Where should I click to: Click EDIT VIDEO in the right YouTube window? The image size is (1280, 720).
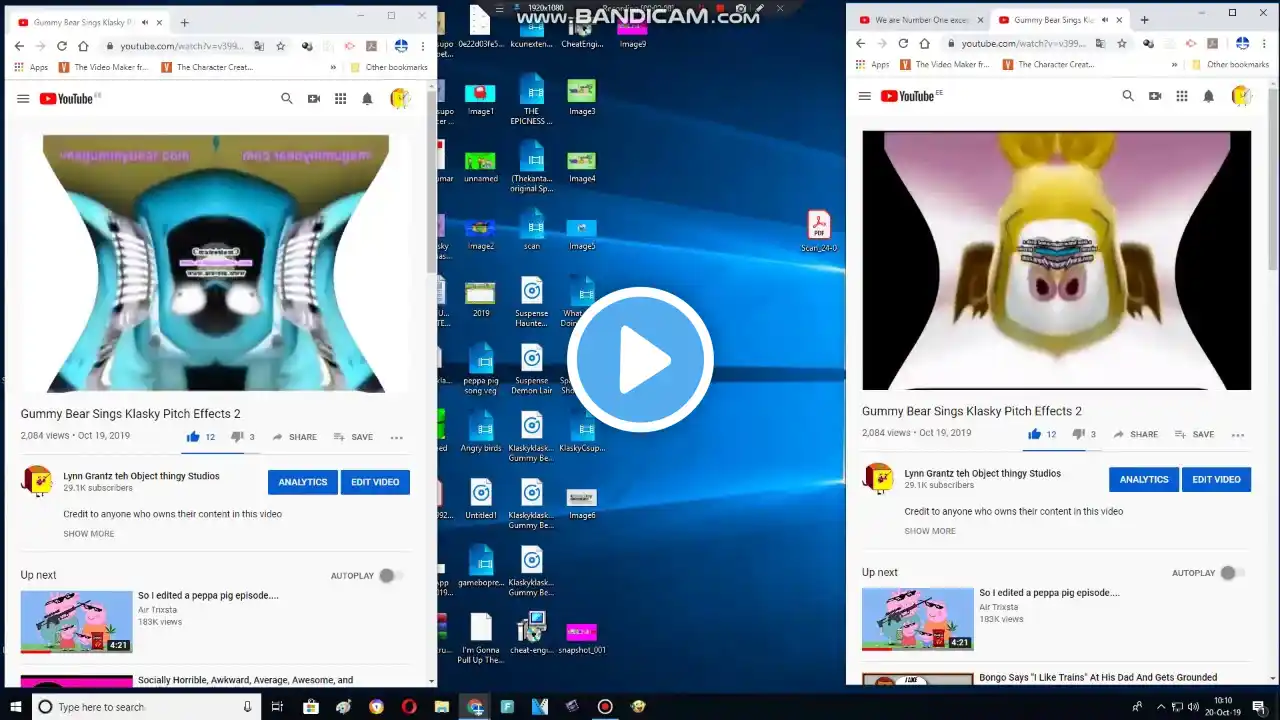(x=1216, y=479)
